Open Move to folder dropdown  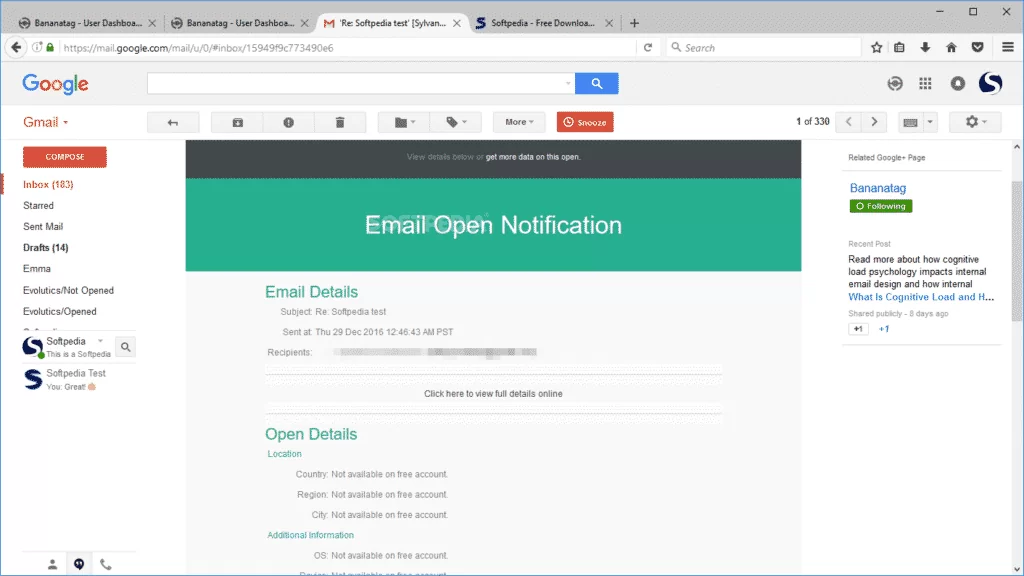click(x=404, y=122)
